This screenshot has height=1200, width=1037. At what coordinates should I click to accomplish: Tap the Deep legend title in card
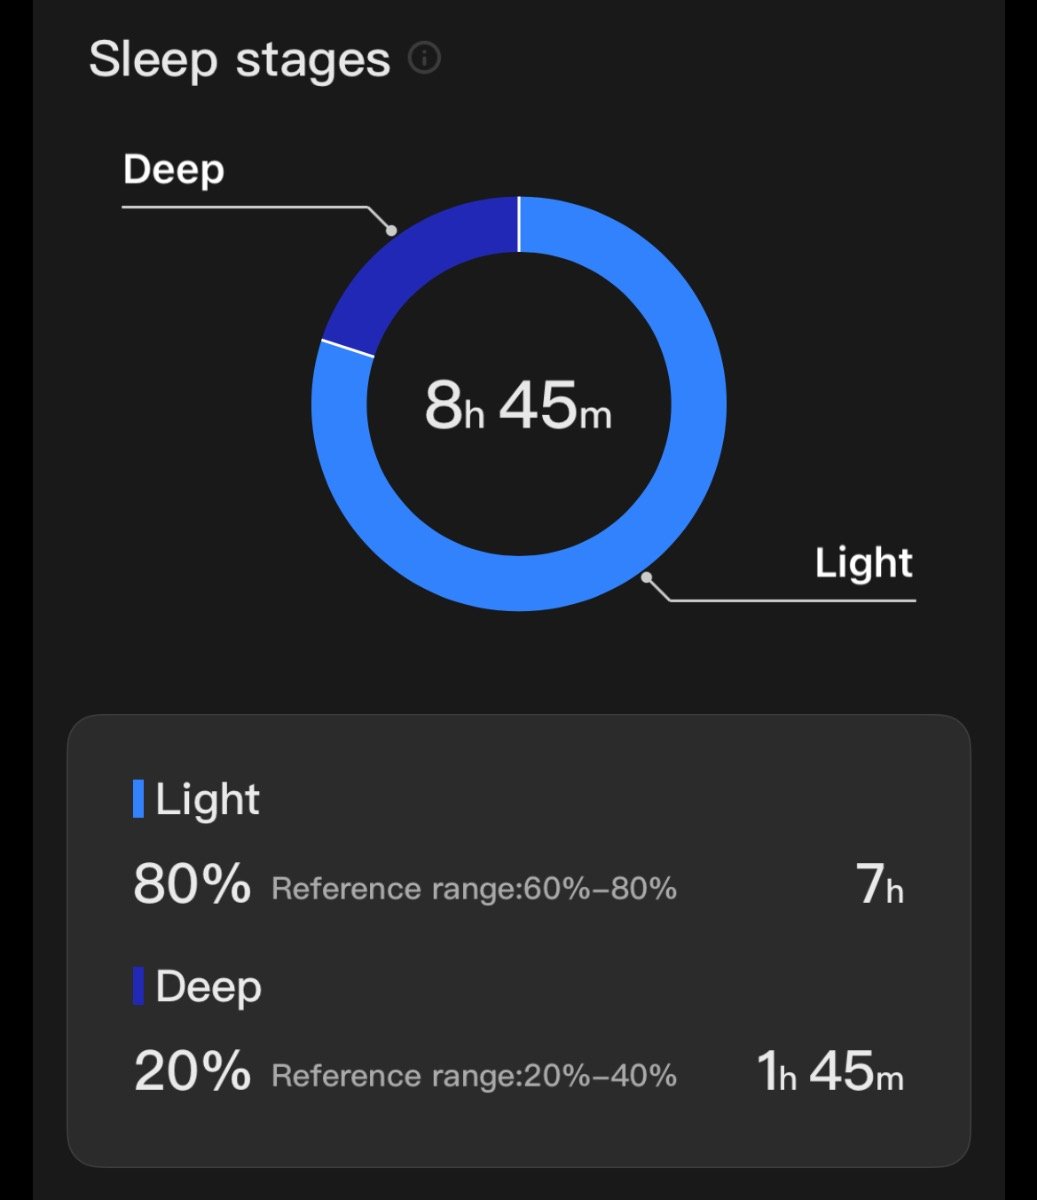[x=209, y=987]
